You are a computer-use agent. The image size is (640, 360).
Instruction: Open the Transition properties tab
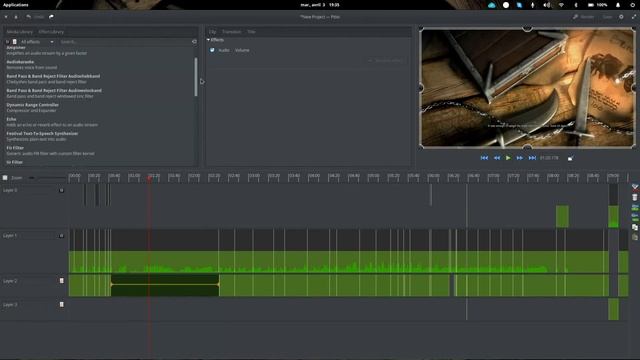coord(231,32)
